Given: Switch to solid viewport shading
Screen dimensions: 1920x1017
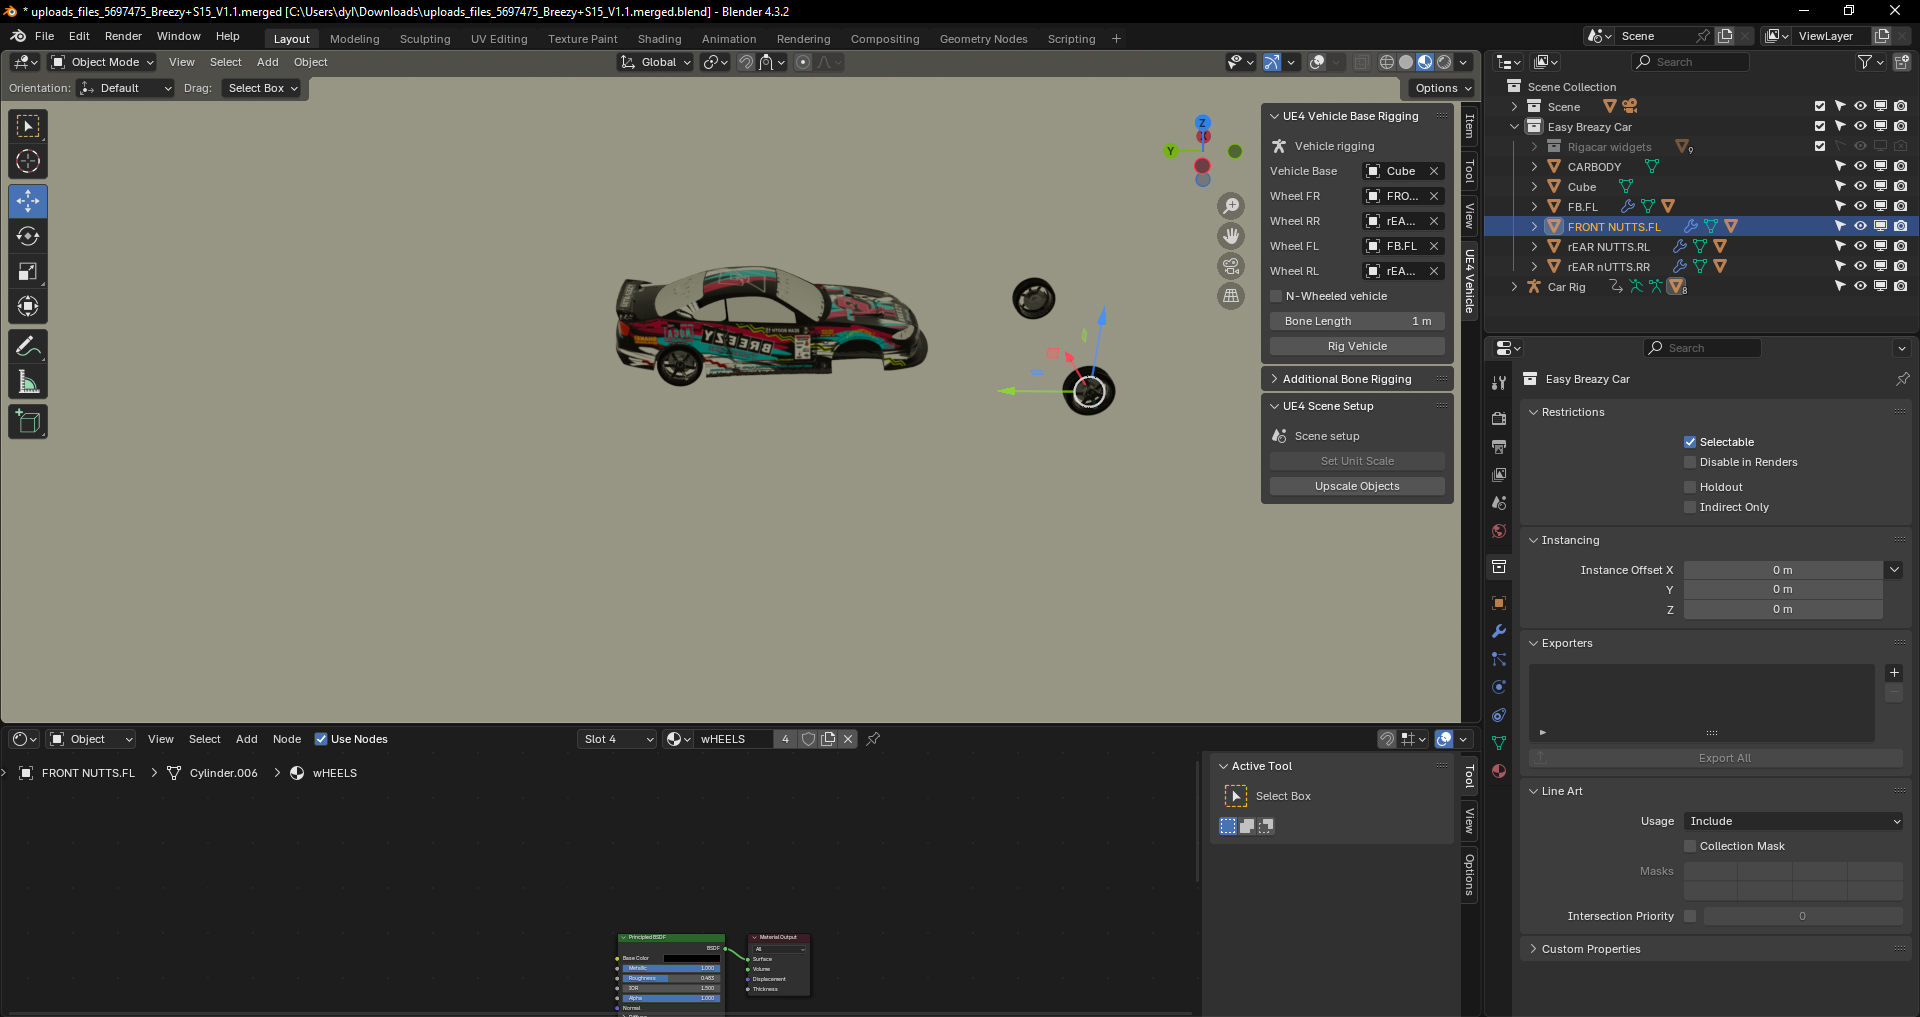Looking at the screenshot, I should click(x=1406, y=62).
